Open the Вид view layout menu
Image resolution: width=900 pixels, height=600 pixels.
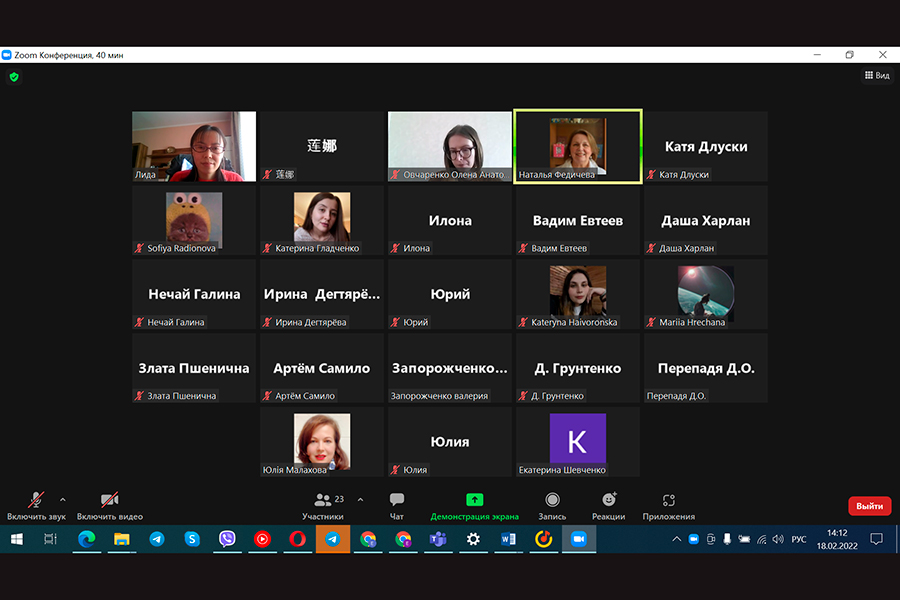[x=876, y=75]
